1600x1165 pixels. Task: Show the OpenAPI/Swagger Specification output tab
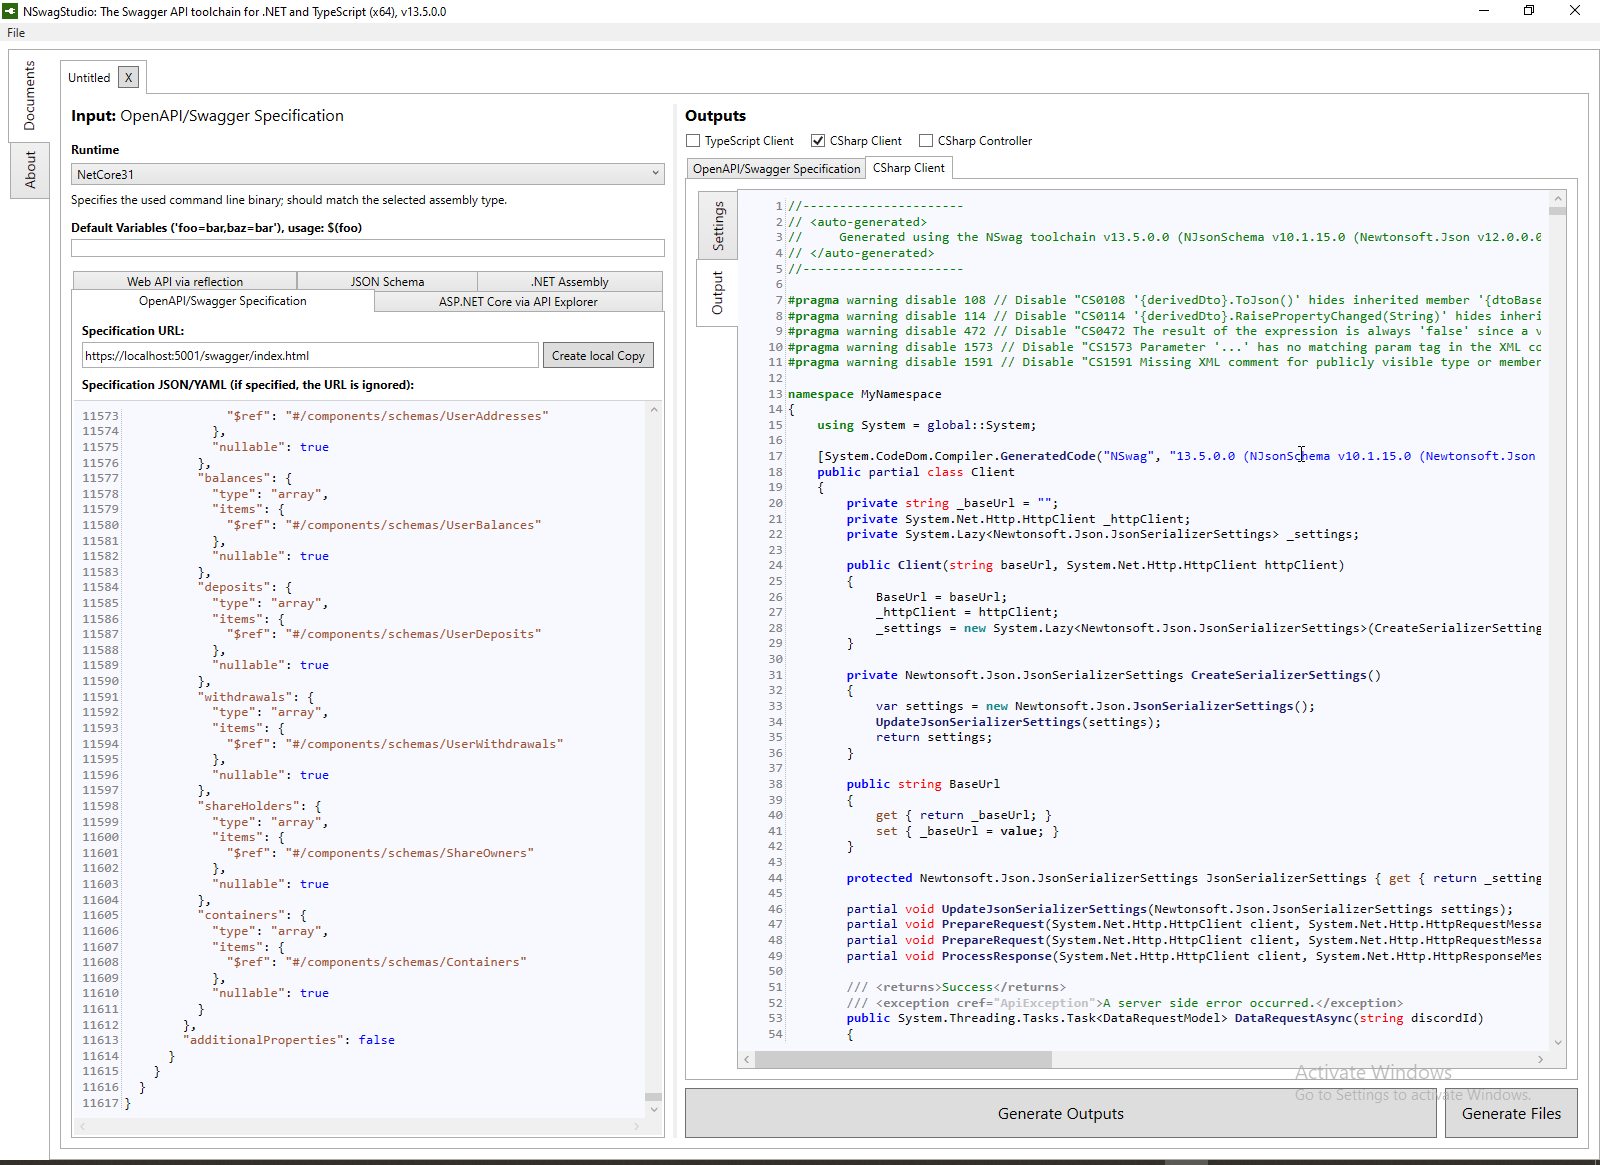(776, 169)
